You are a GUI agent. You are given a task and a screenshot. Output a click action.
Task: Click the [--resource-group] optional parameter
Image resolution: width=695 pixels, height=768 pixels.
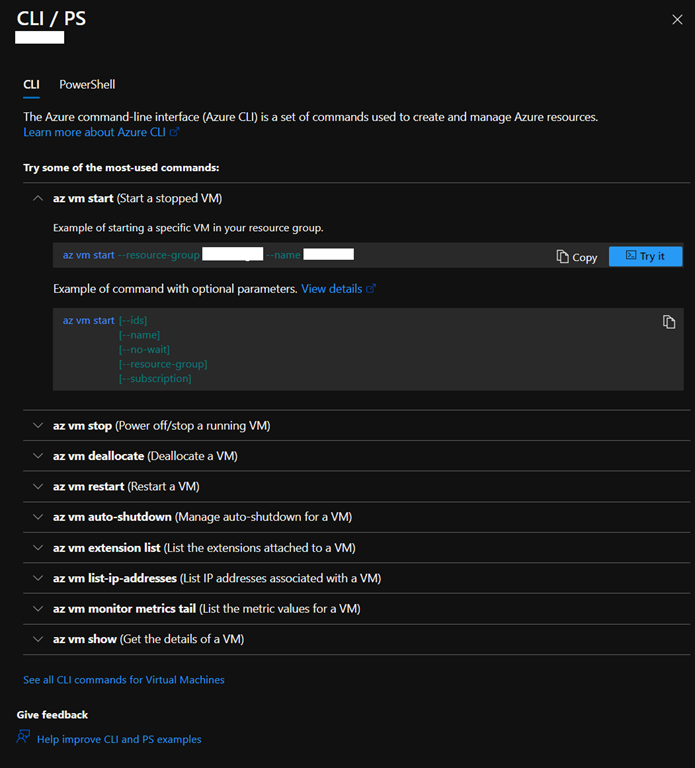click(x=163, y=364)
